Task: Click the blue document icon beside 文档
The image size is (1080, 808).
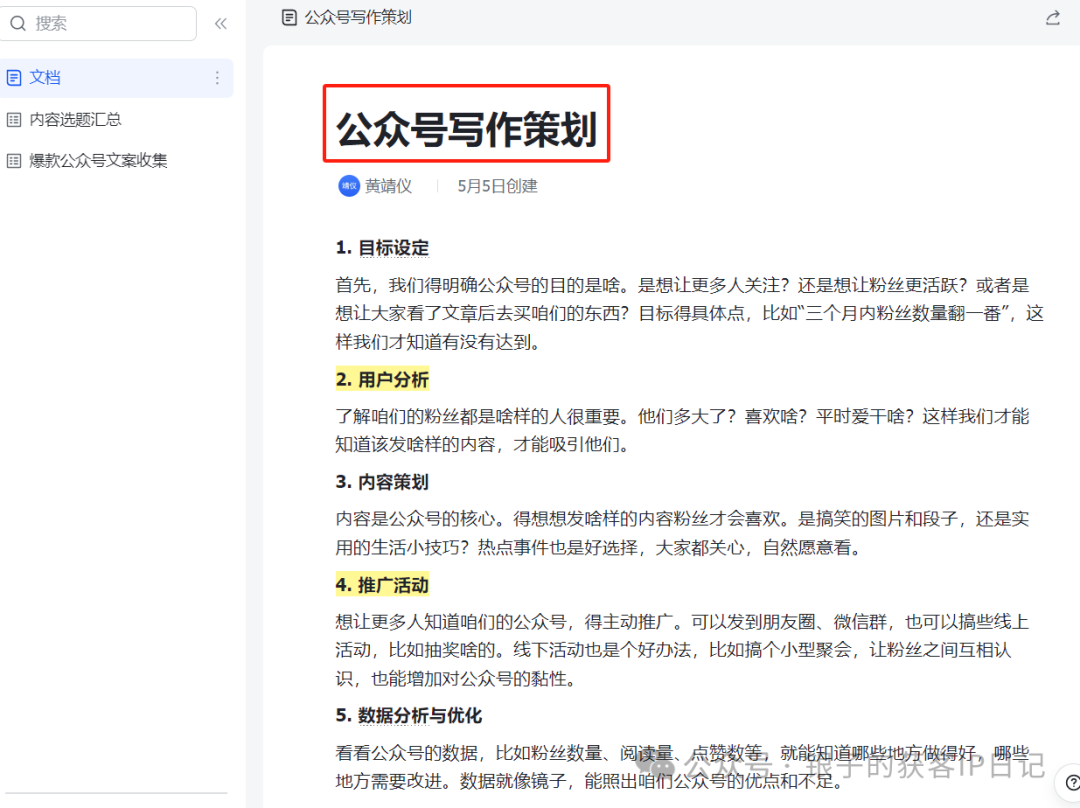Action: pos(14,77)
